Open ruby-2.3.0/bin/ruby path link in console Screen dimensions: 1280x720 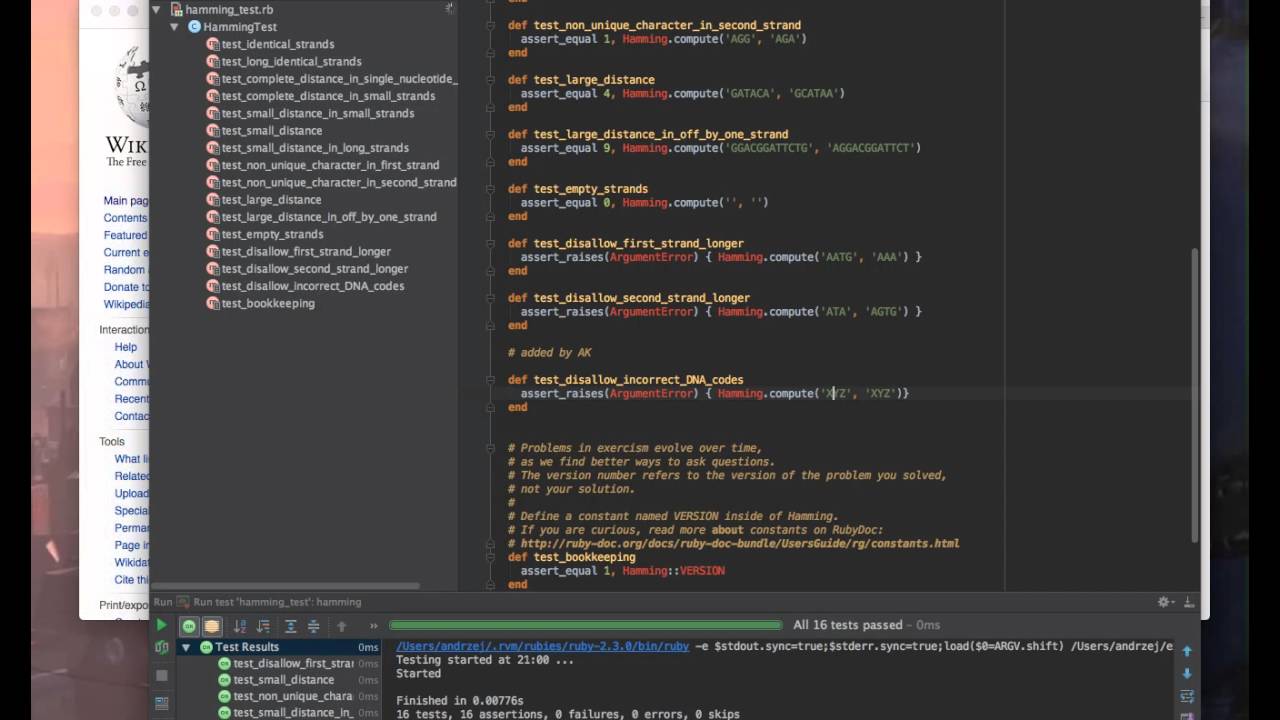point(543,647)
